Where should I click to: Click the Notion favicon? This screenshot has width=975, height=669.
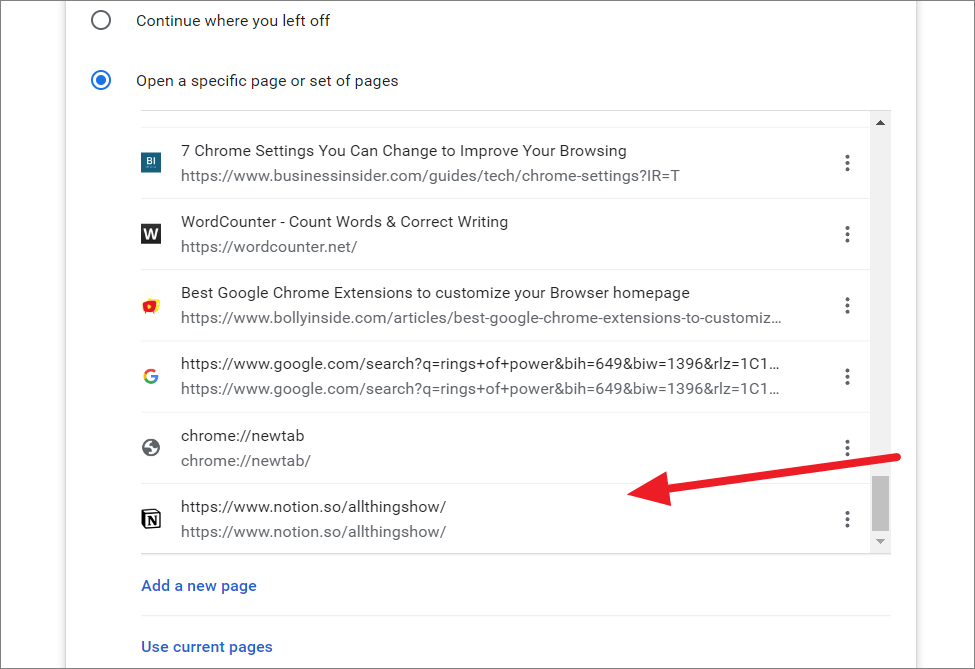[151, 519]
